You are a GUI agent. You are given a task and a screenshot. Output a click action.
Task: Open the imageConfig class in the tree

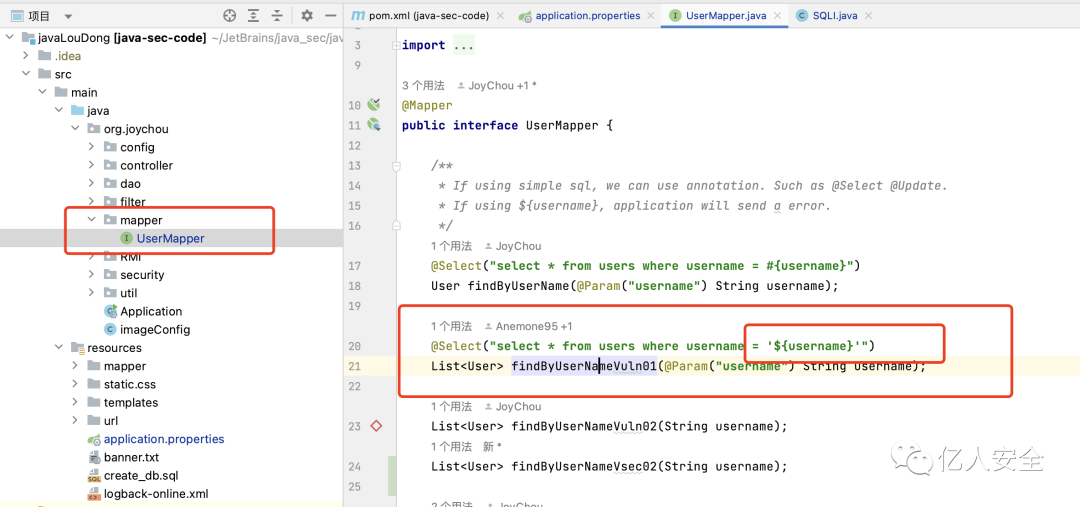point(155,329)
